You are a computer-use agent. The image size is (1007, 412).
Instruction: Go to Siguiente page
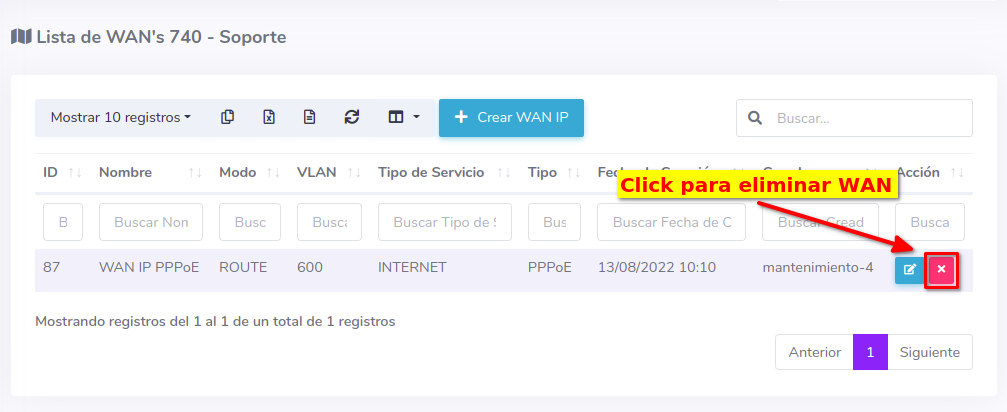[x=929, y=352]
